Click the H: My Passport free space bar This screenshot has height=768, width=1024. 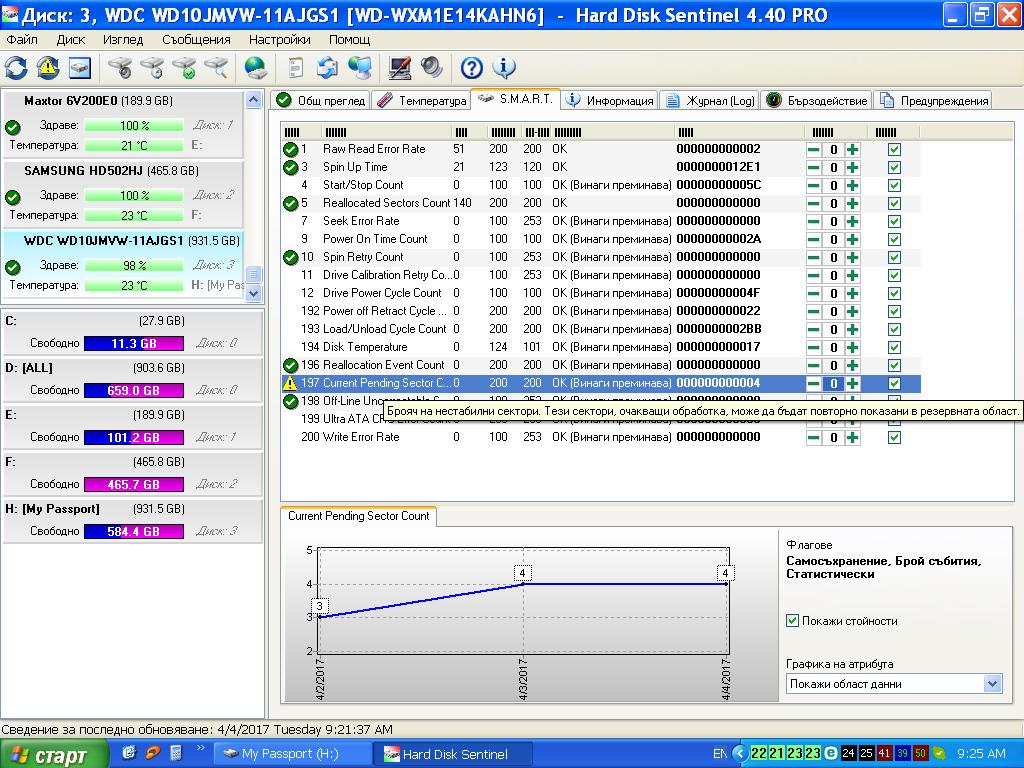pyautogui.click(x=135, y=531)
